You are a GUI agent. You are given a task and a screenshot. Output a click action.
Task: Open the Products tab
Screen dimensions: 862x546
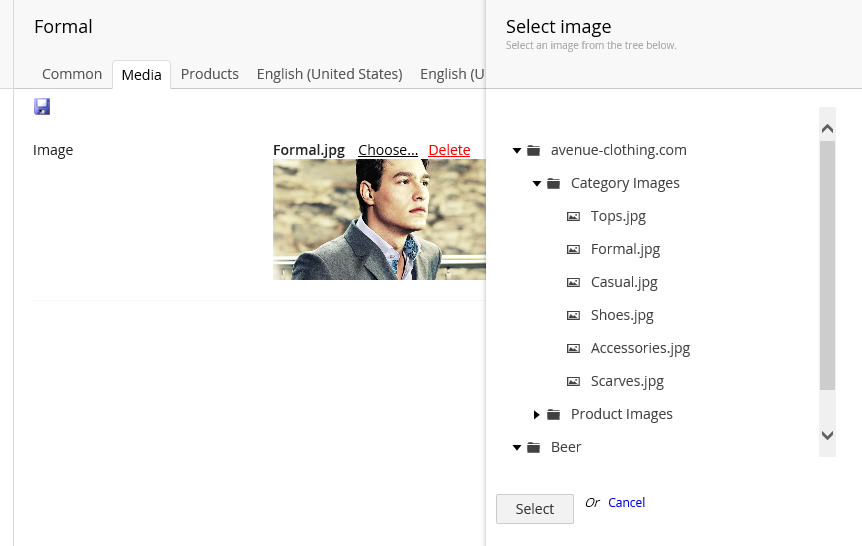(x=209, y=74)
